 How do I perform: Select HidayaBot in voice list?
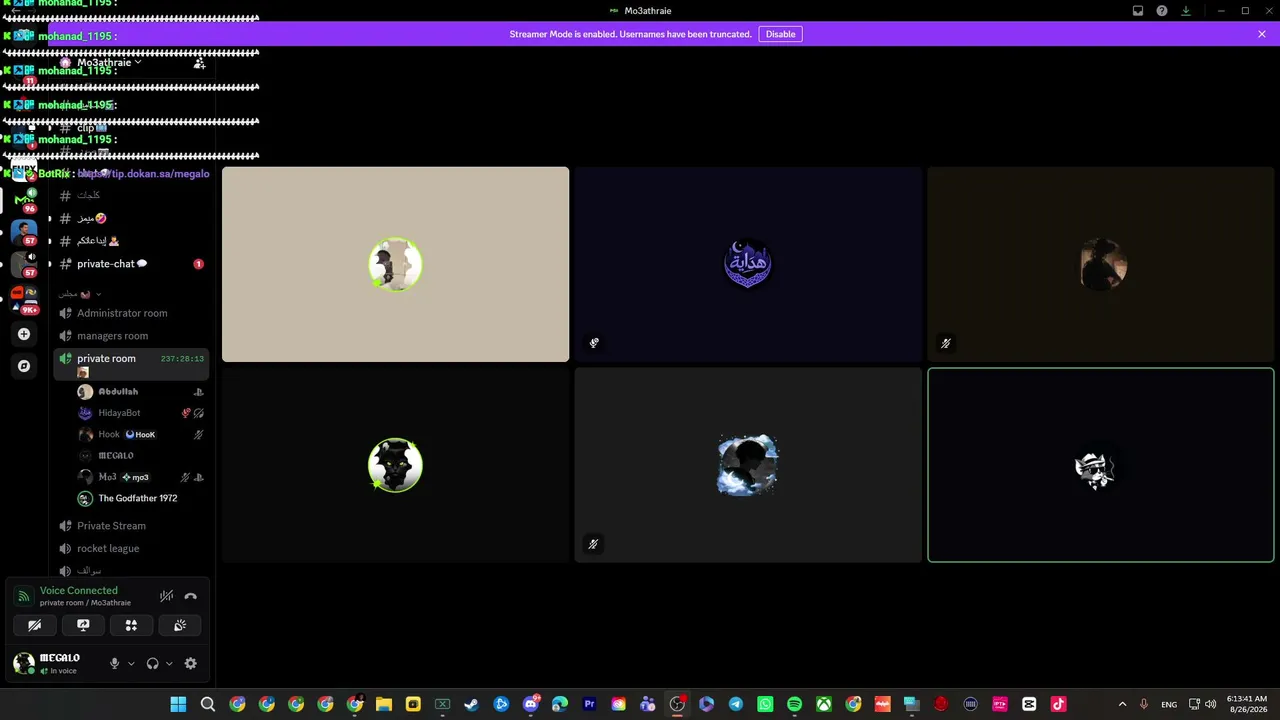tap(139, 413)
